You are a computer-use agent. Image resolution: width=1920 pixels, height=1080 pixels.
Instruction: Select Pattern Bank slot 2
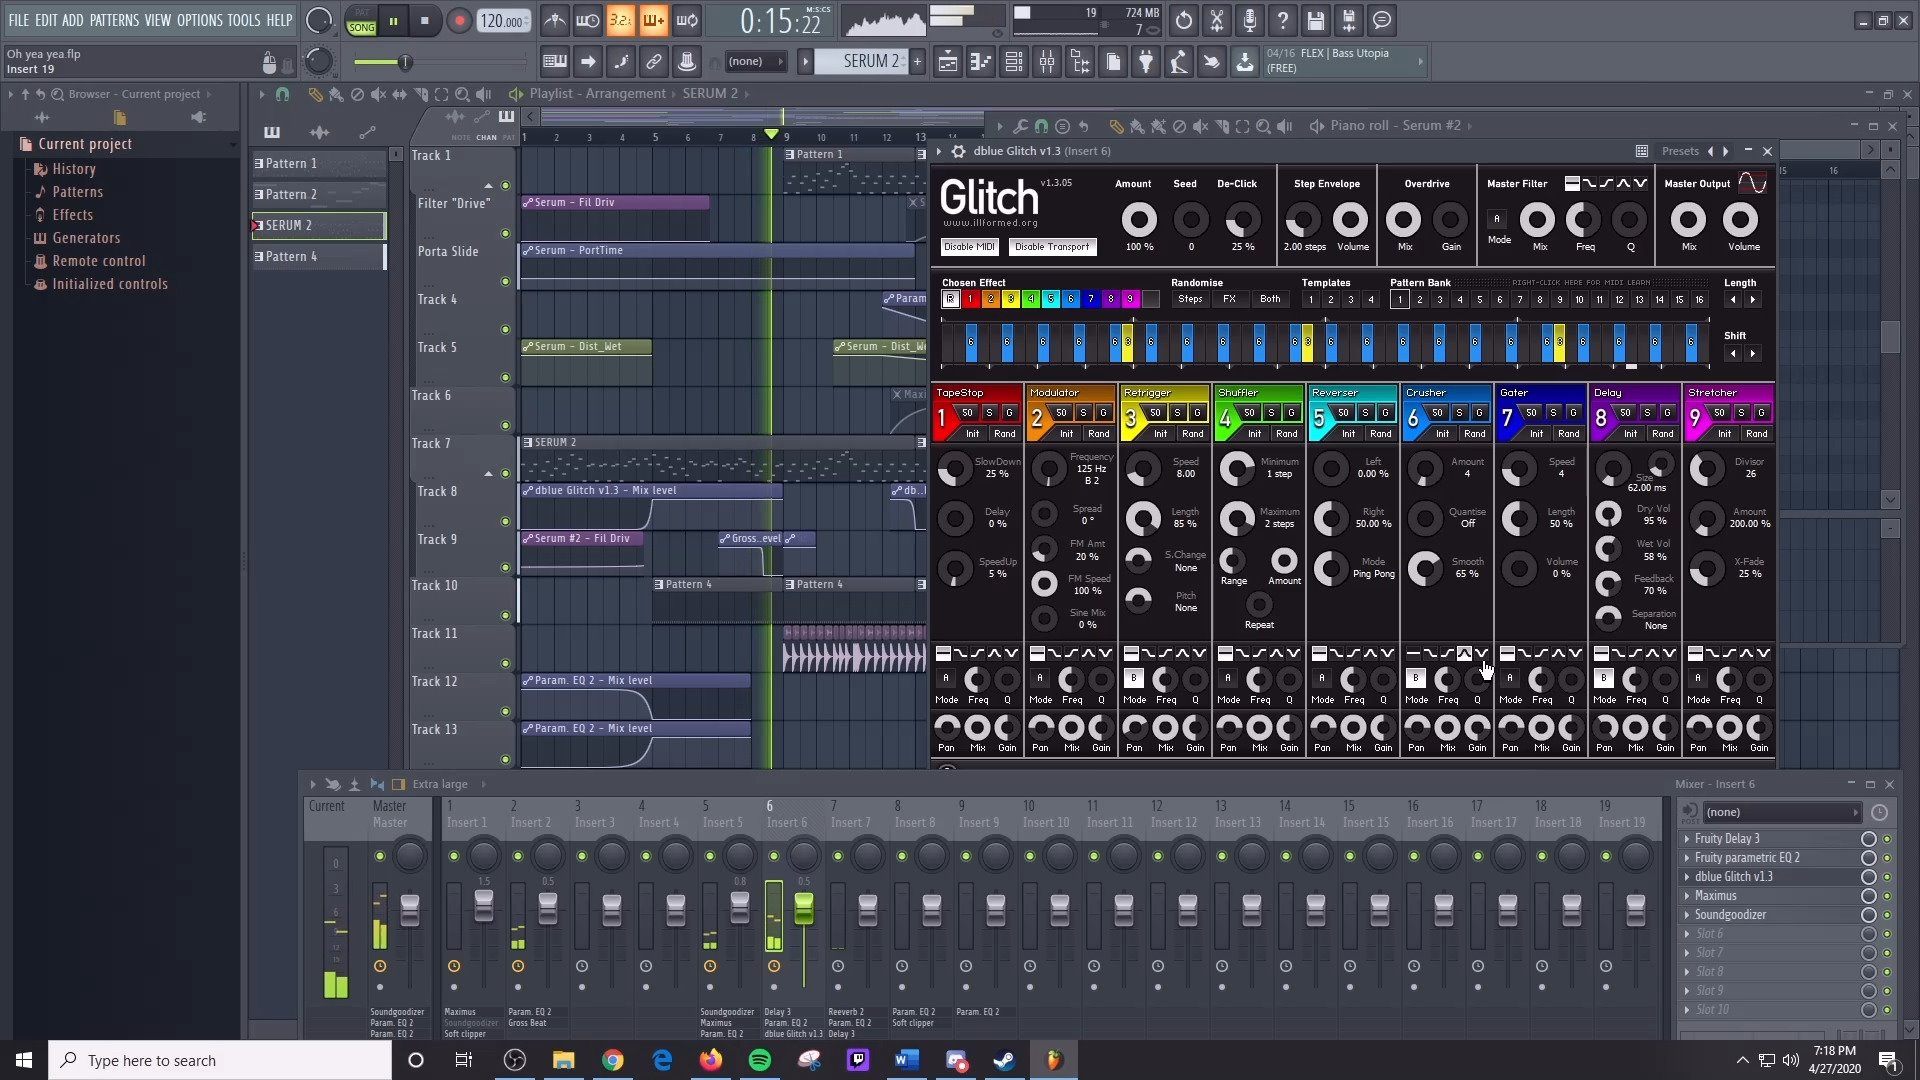point(1420,300)
